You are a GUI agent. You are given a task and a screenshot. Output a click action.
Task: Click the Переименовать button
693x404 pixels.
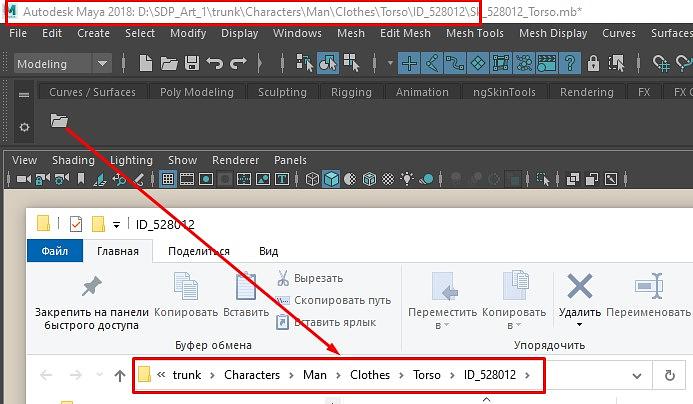click(x=648, y=293)
